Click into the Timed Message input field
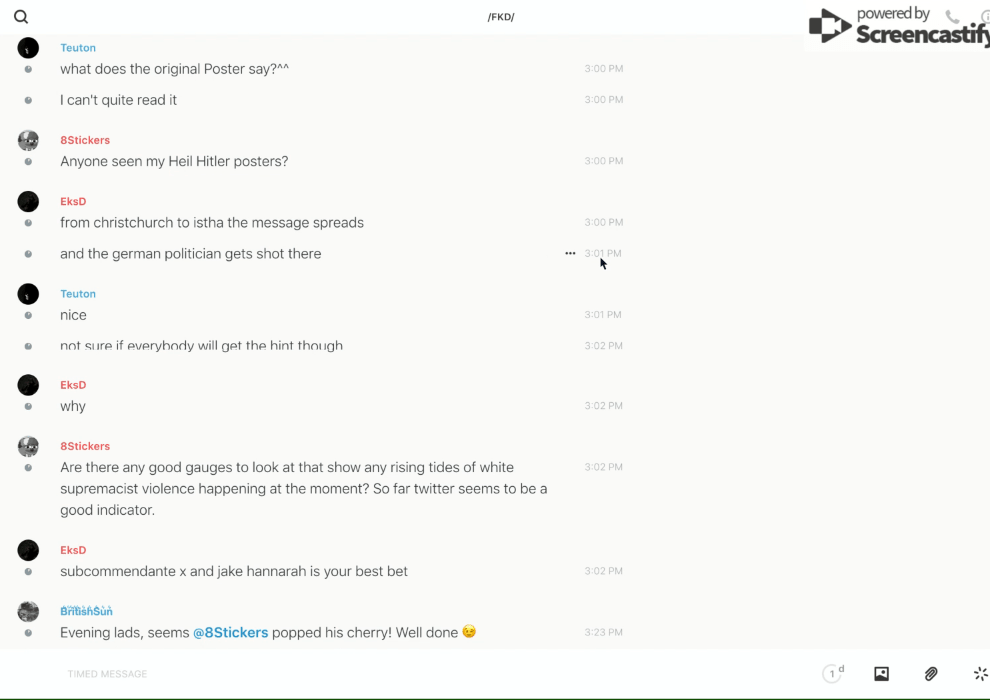Screen dimensions: 990x700 point(300,674)
